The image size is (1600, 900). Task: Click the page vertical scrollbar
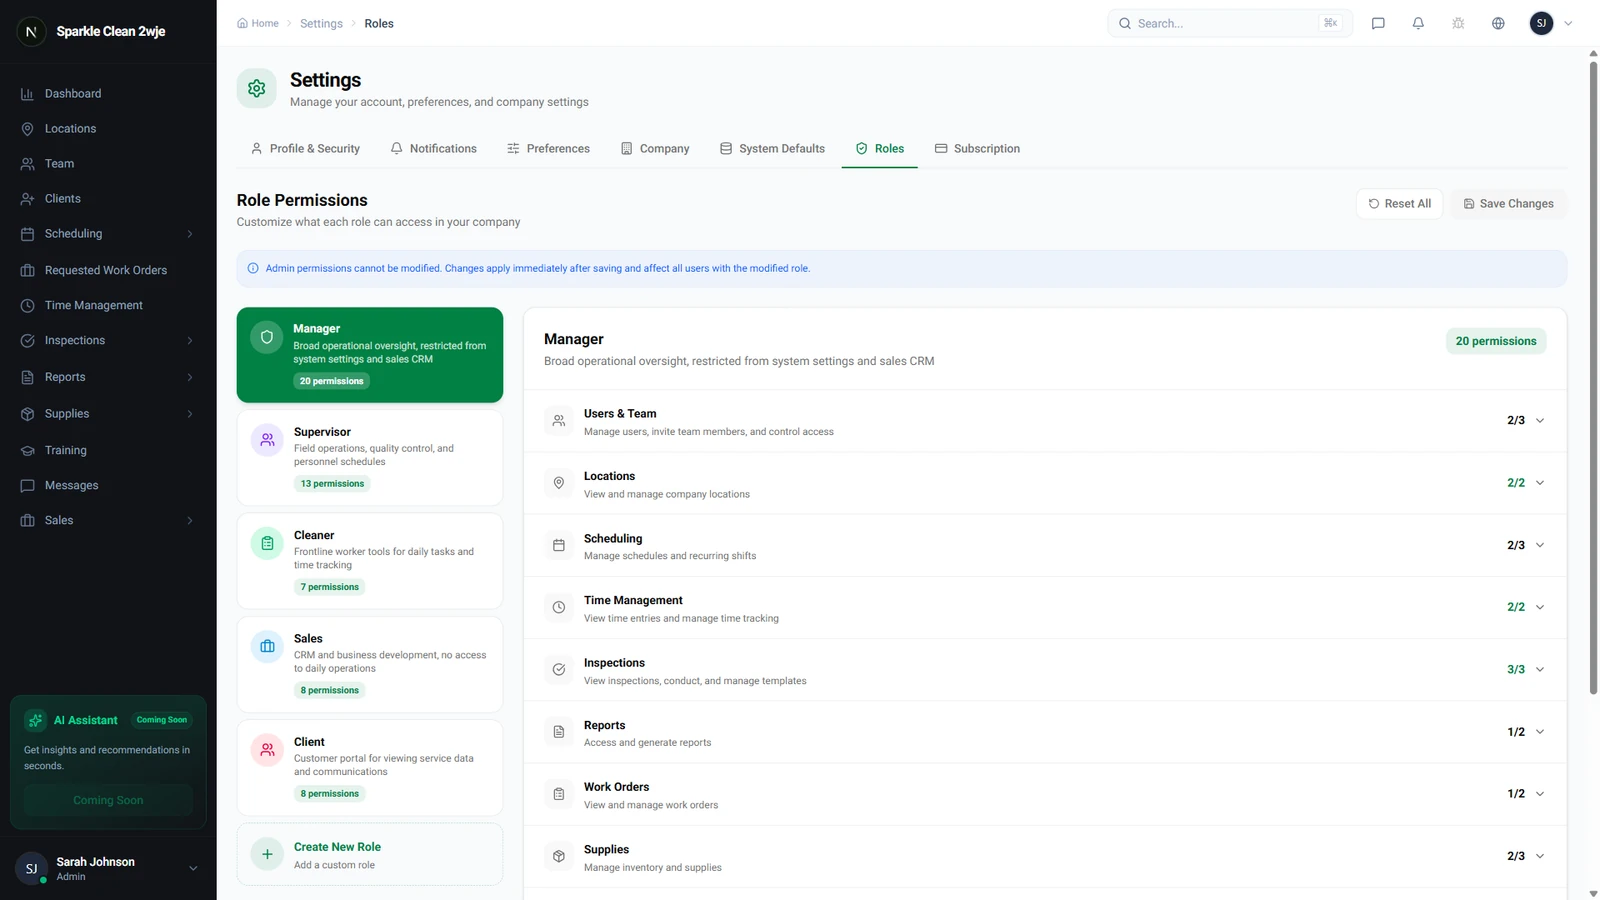click(x=1593, y=380)
